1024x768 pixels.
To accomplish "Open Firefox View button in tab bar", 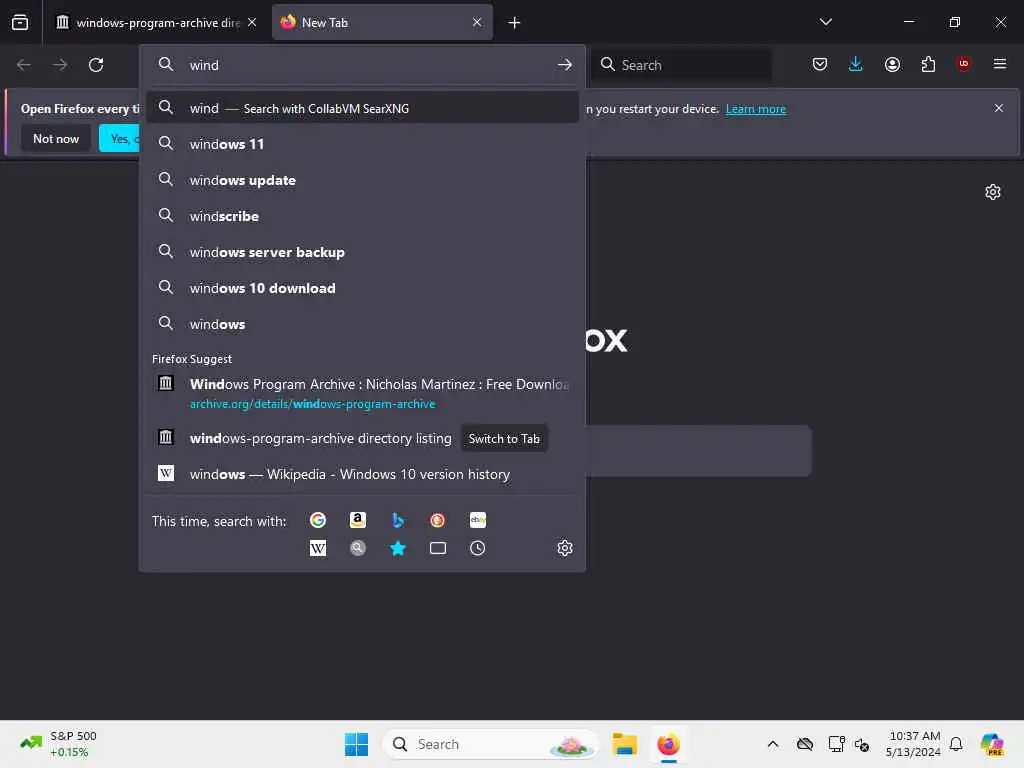I will (20, 22).
